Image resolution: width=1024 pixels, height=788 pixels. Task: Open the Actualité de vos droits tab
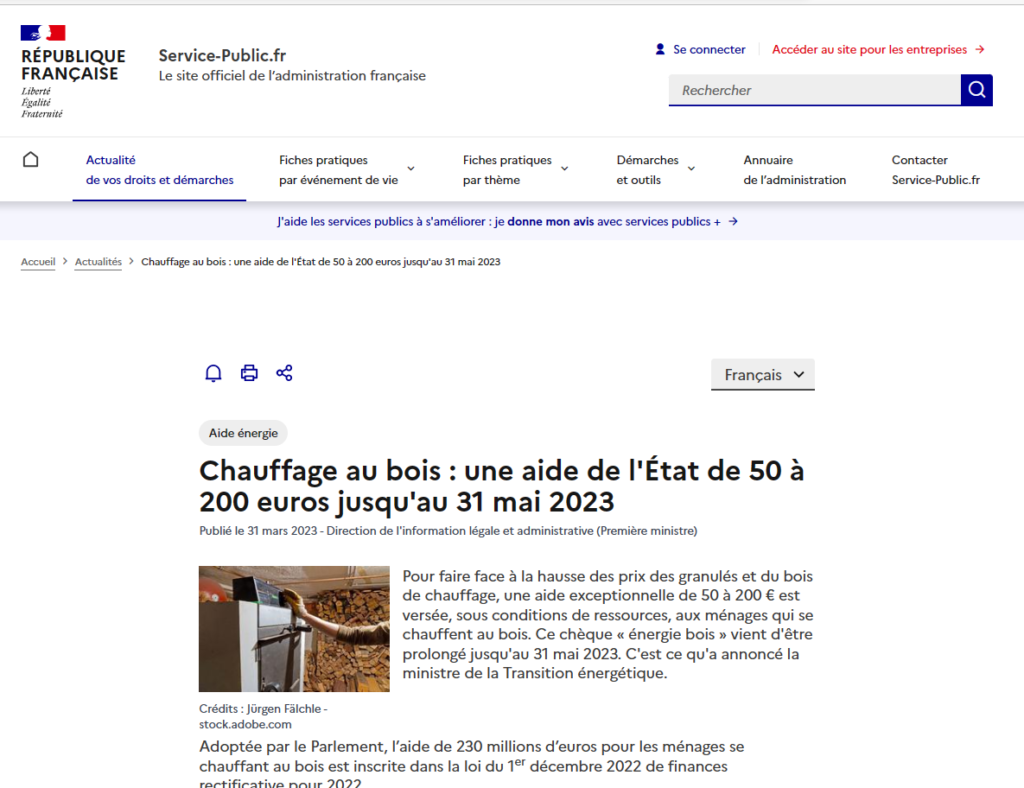coord(159,169)
